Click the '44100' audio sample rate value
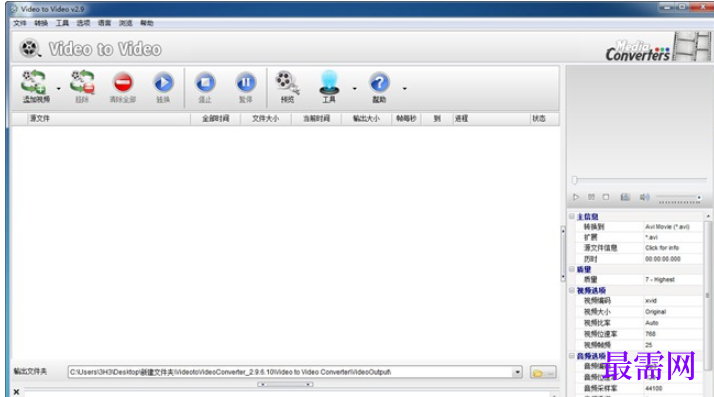714x397 pixels. tap(654, 388)
